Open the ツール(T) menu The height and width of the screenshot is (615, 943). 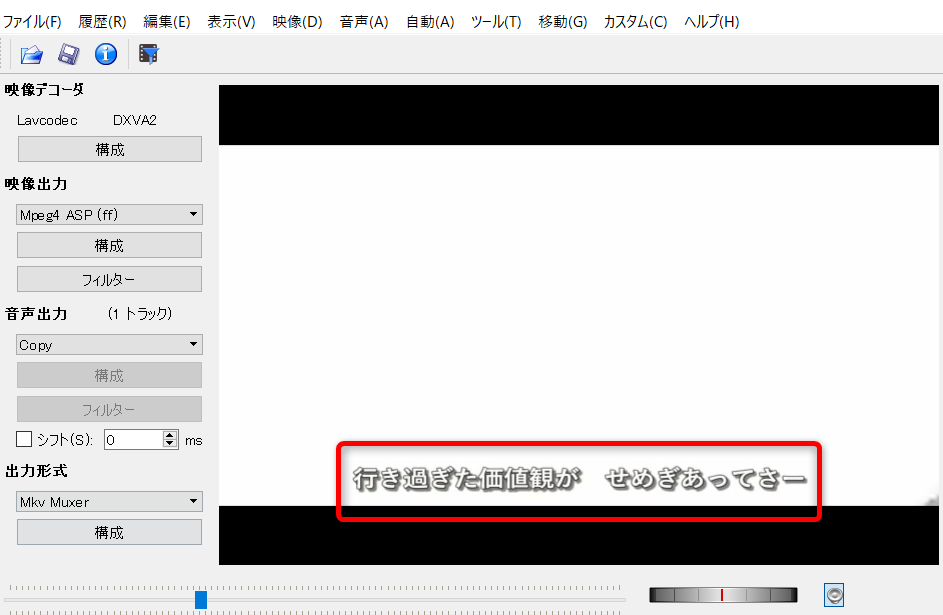pos(496,21)
